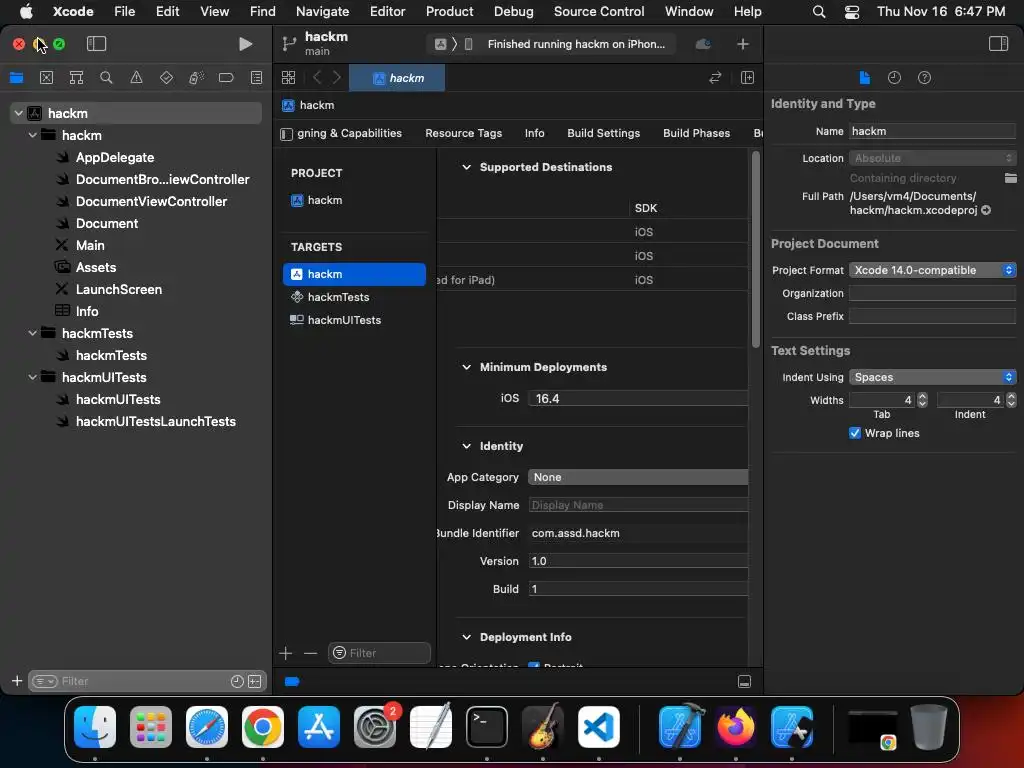This screenshot has width=1024, height=768.
Task: Add a new target with the plus button
Action: point(285,653)
